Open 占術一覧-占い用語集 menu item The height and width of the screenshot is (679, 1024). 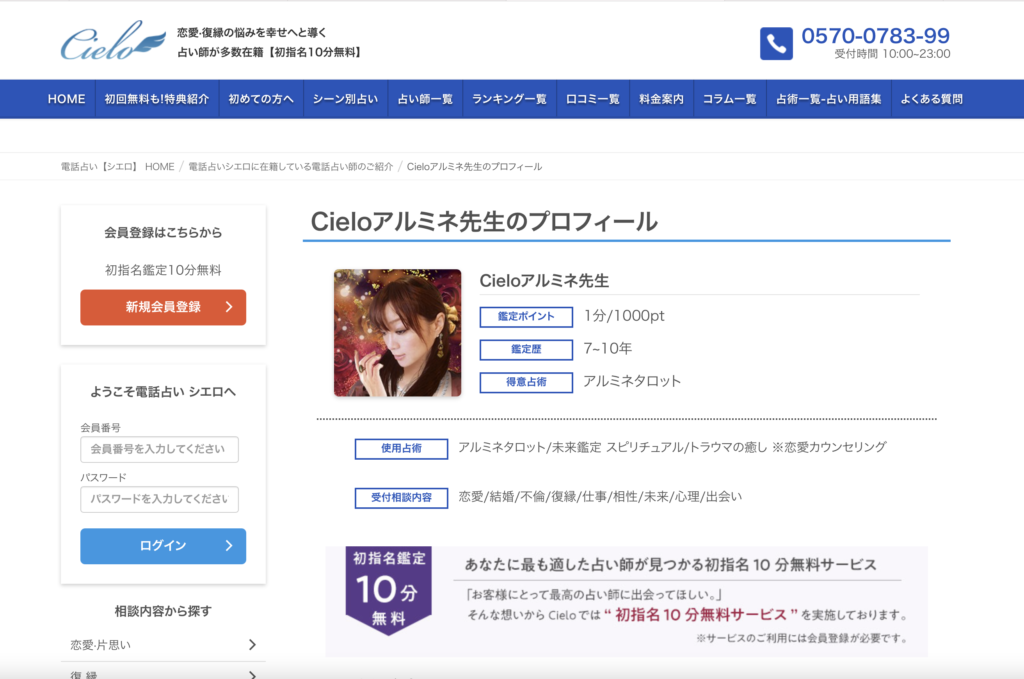point(829,99)
